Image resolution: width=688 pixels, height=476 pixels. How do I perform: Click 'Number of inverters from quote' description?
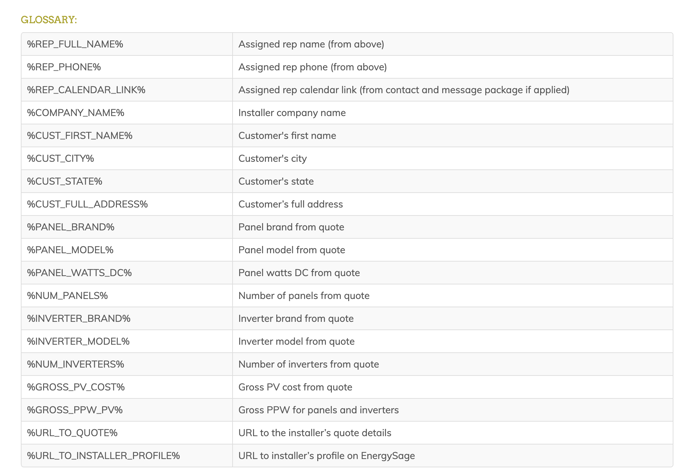click(308, 364)
